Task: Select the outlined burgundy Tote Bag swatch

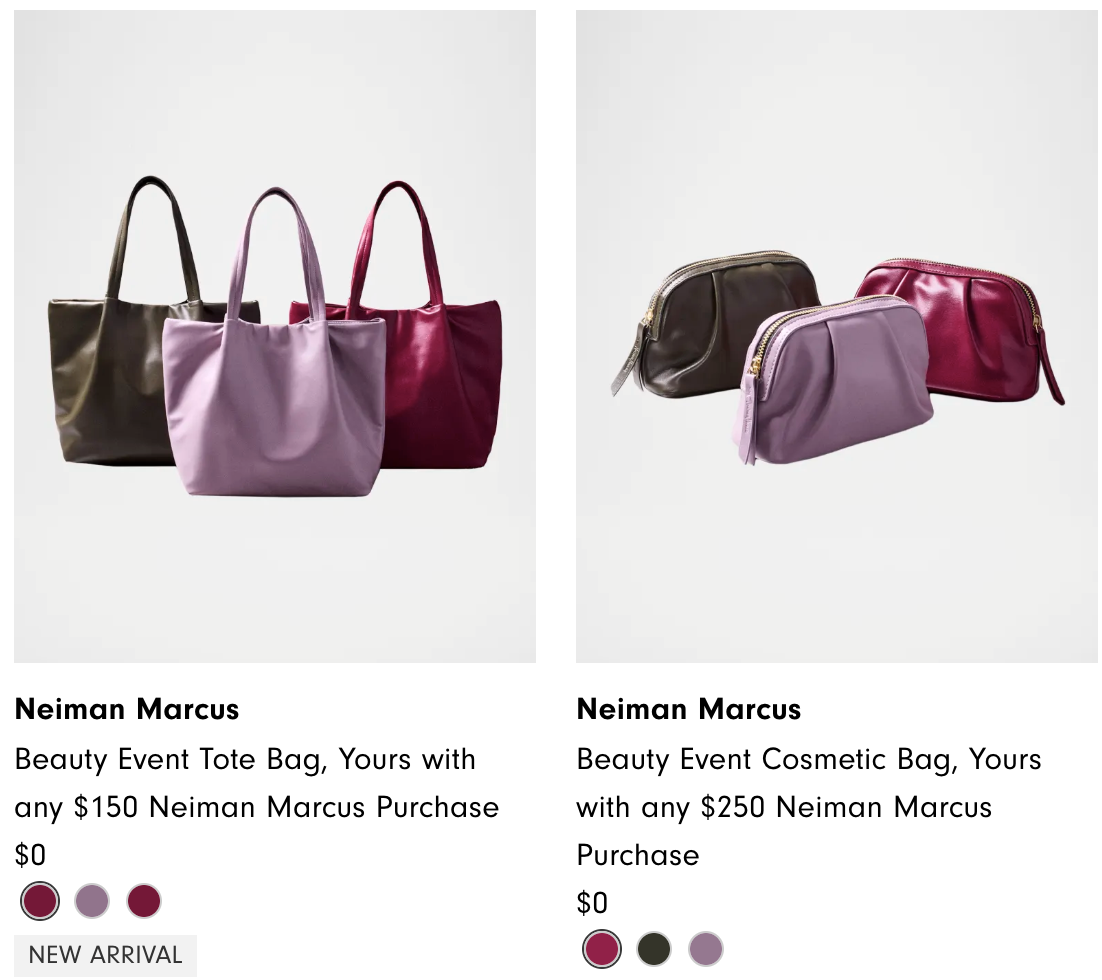Action: (40, 901)
